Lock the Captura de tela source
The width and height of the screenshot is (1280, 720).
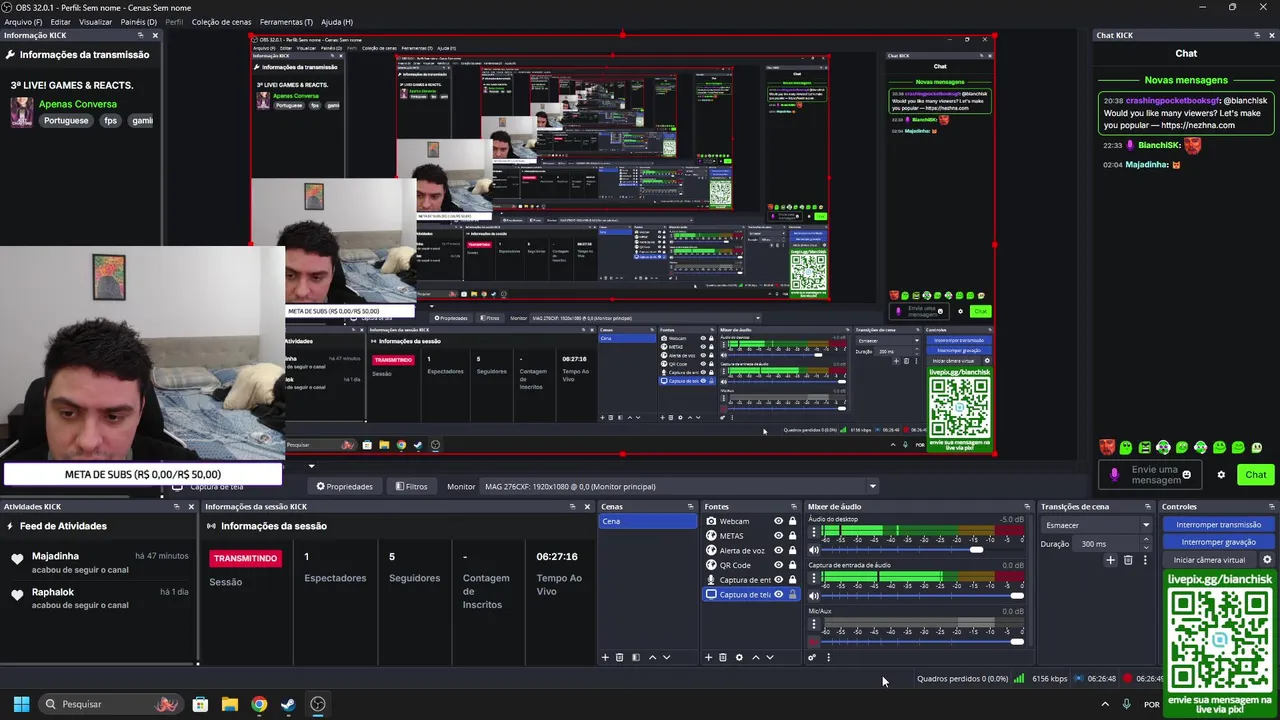[793, 594]
